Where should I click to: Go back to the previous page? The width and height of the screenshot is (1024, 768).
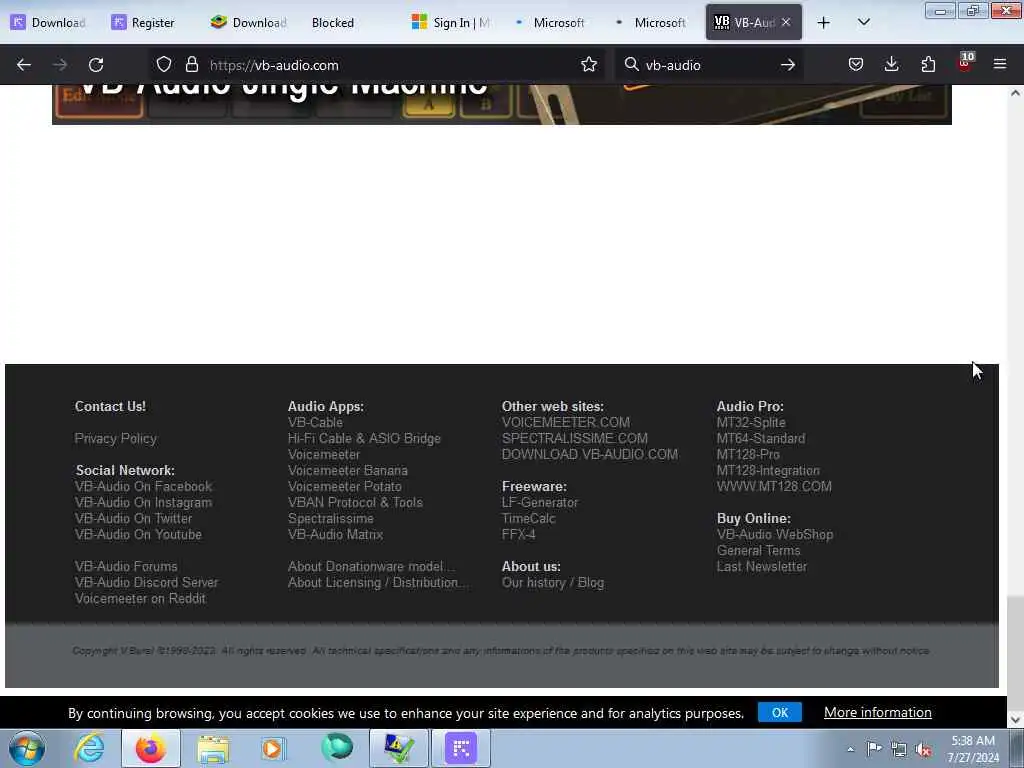(24, 65)
